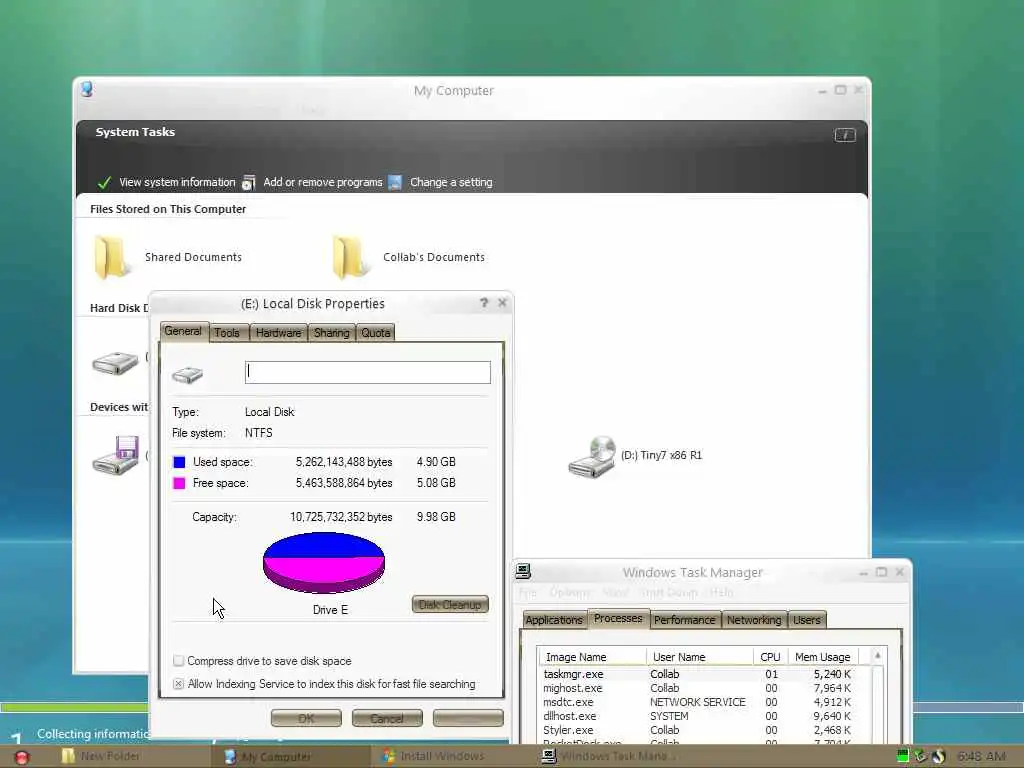Click the unlabeled button right of Cancel

[x=468, y=718]
